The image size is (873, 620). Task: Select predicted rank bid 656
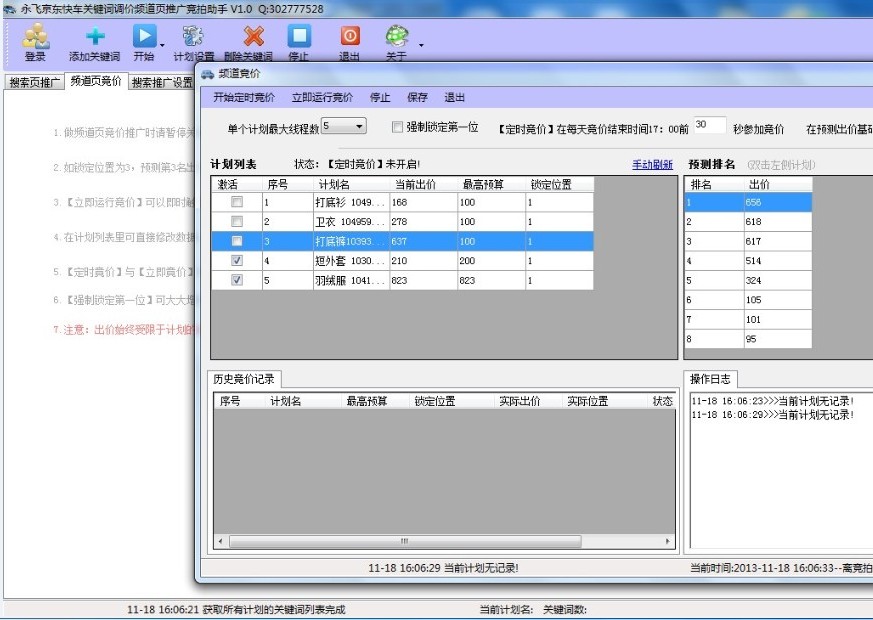pos(778,202)
